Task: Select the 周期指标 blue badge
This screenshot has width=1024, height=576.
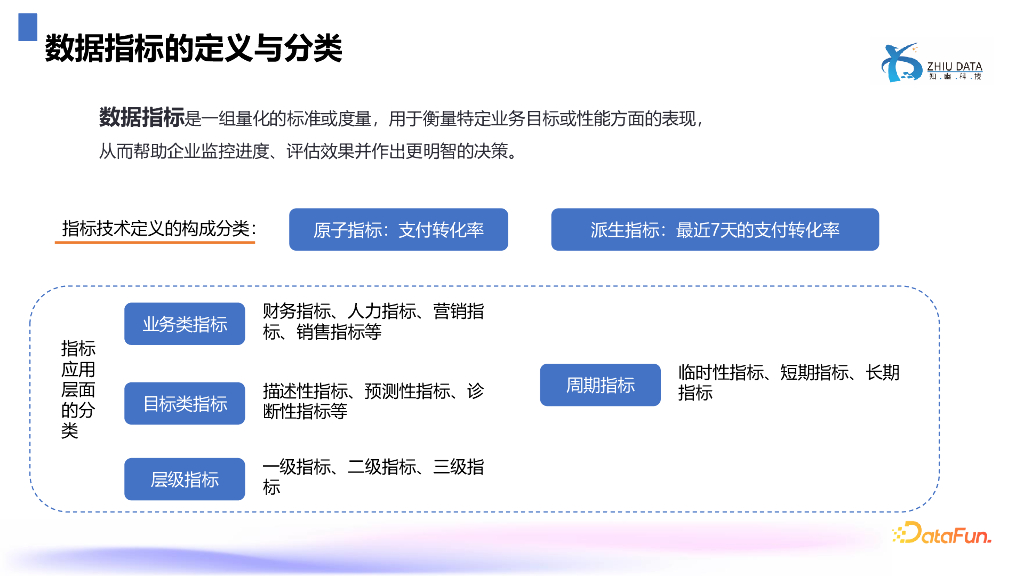Action: click(600, 384)
